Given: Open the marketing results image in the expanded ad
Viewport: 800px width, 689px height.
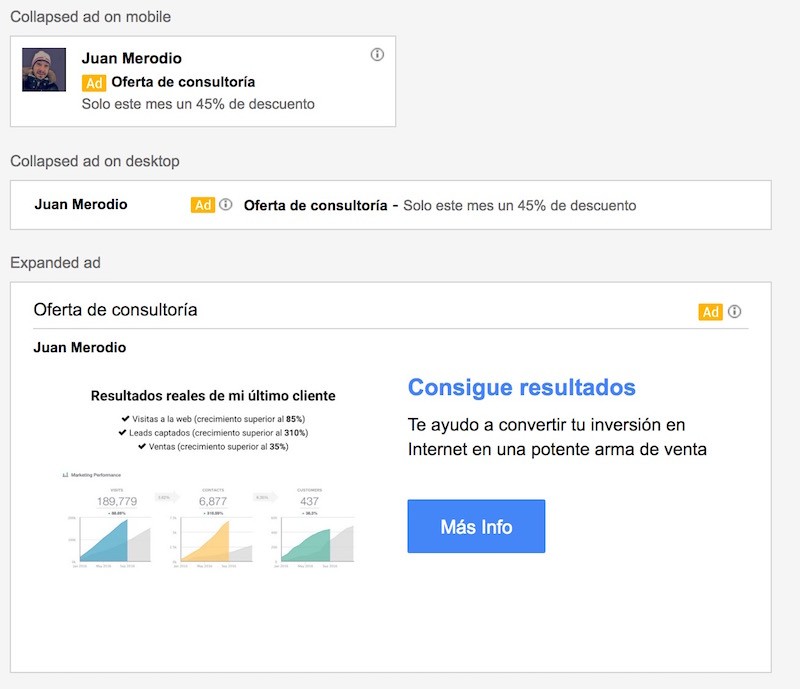Looking at the screenshot, I should coord(212,475).
